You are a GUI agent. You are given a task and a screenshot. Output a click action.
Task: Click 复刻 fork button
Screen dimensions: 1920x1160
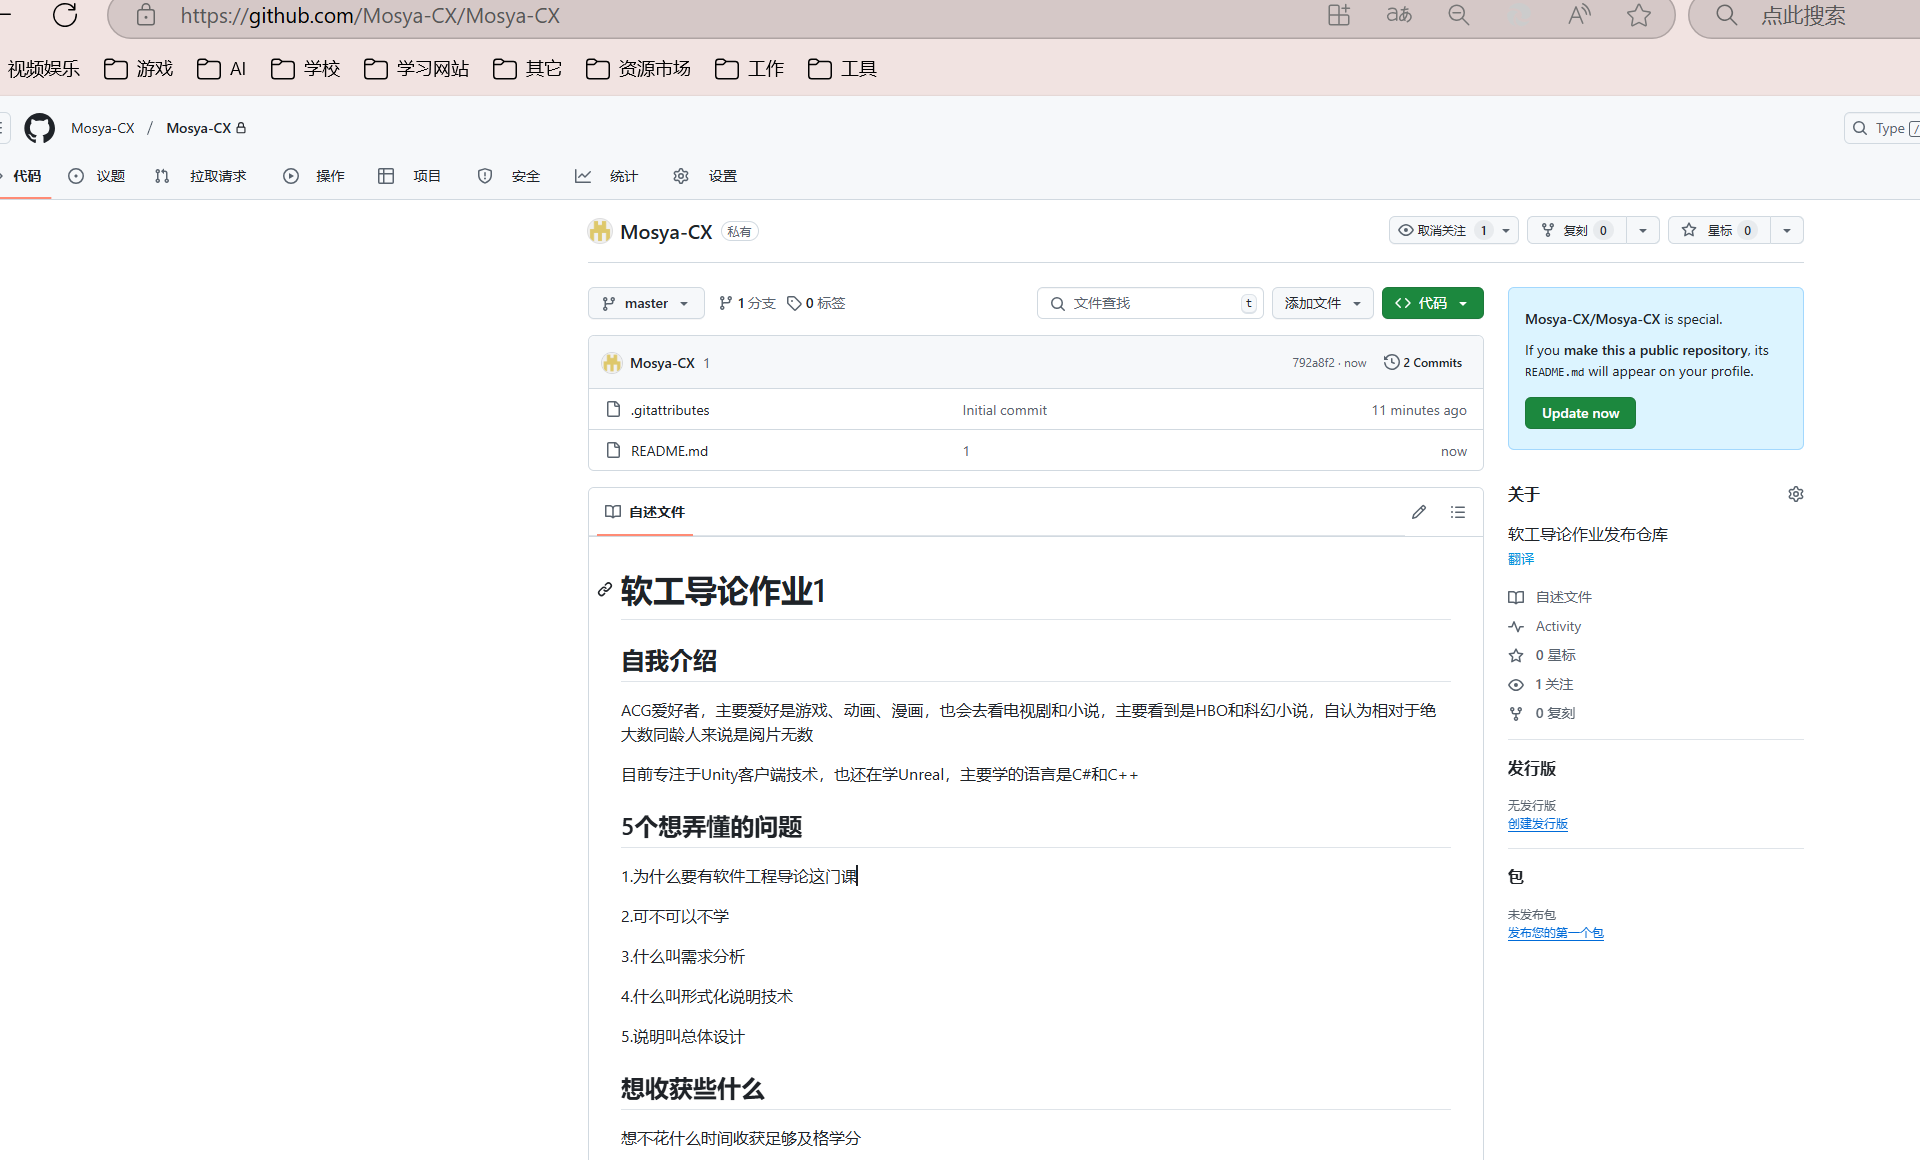(1576, 230)
